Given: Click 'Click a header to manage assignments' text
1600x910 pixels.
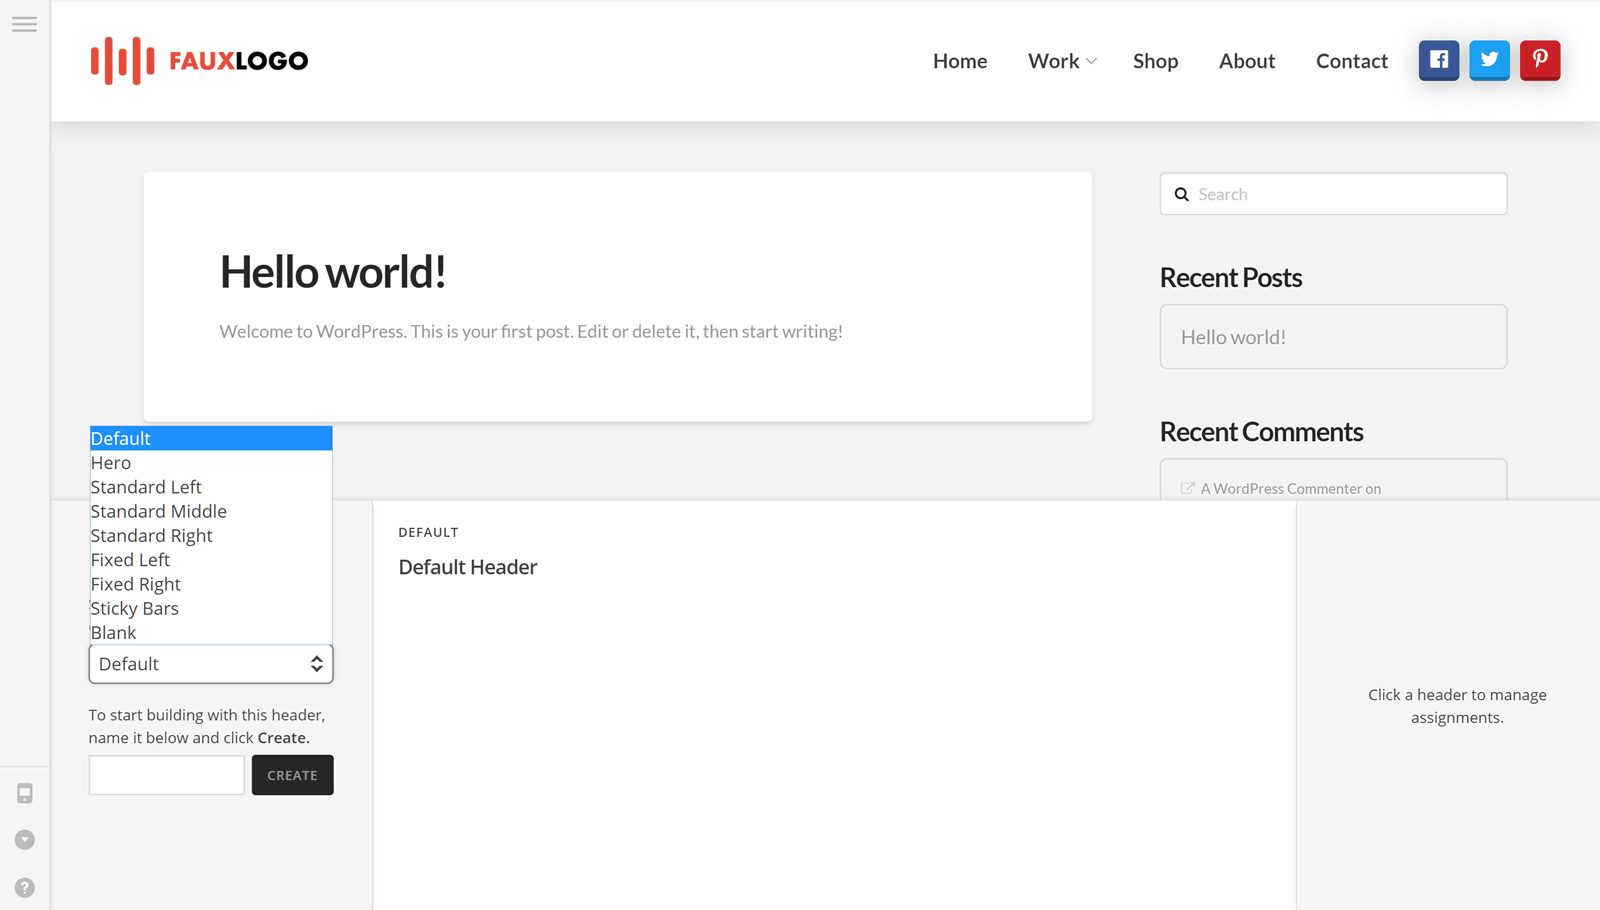Looking at the screenshot, I should click(x=1457, y=706).
